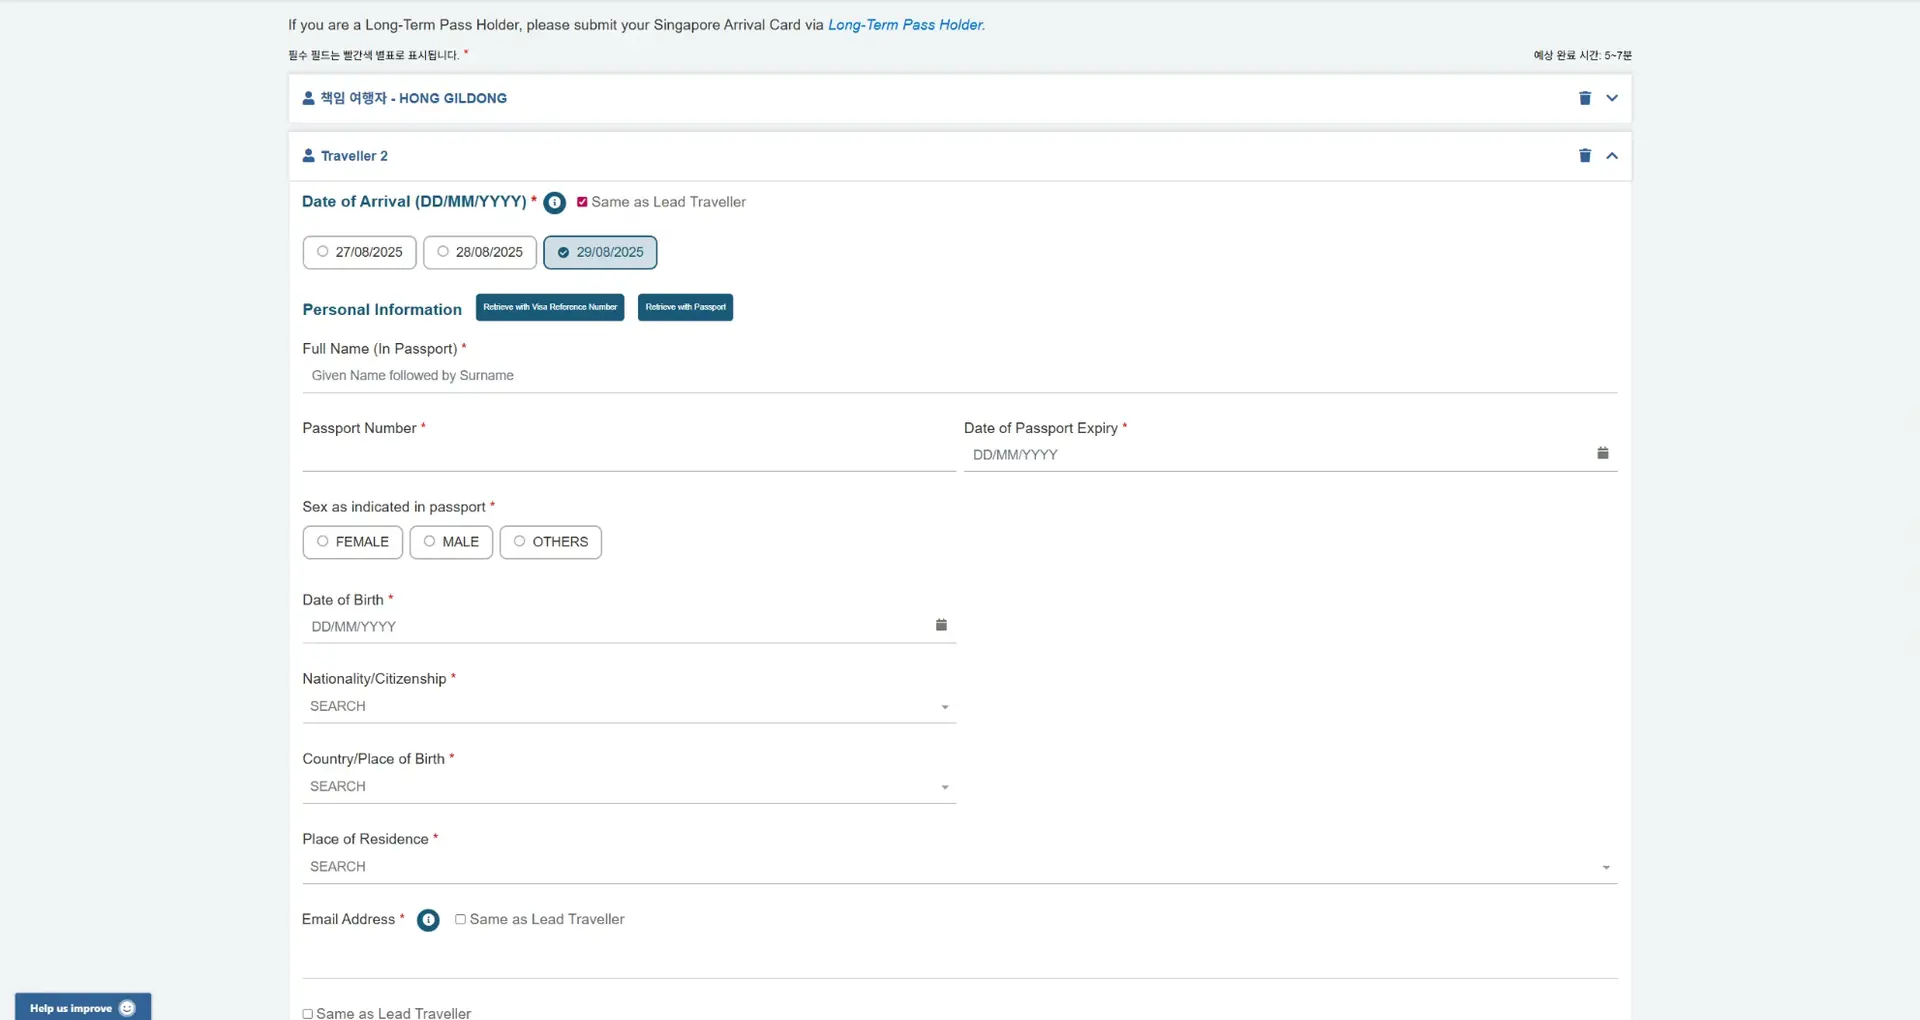The image size is (1920, 1020).
Task: Open the calendar picker for Date of Birth
Action: (941, 626)
